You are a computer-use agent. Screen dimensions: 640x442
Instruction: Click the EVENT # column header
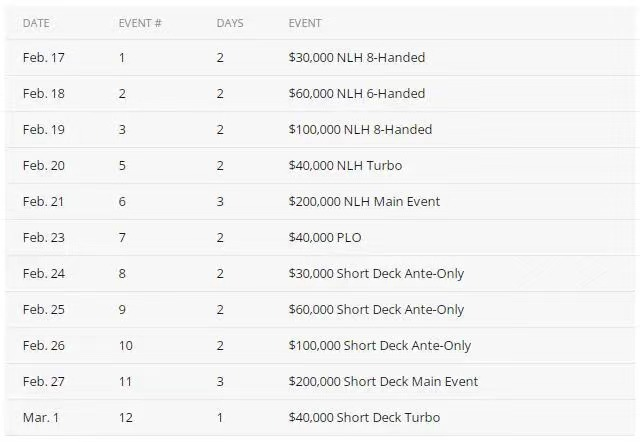click(x=140, y=22)
